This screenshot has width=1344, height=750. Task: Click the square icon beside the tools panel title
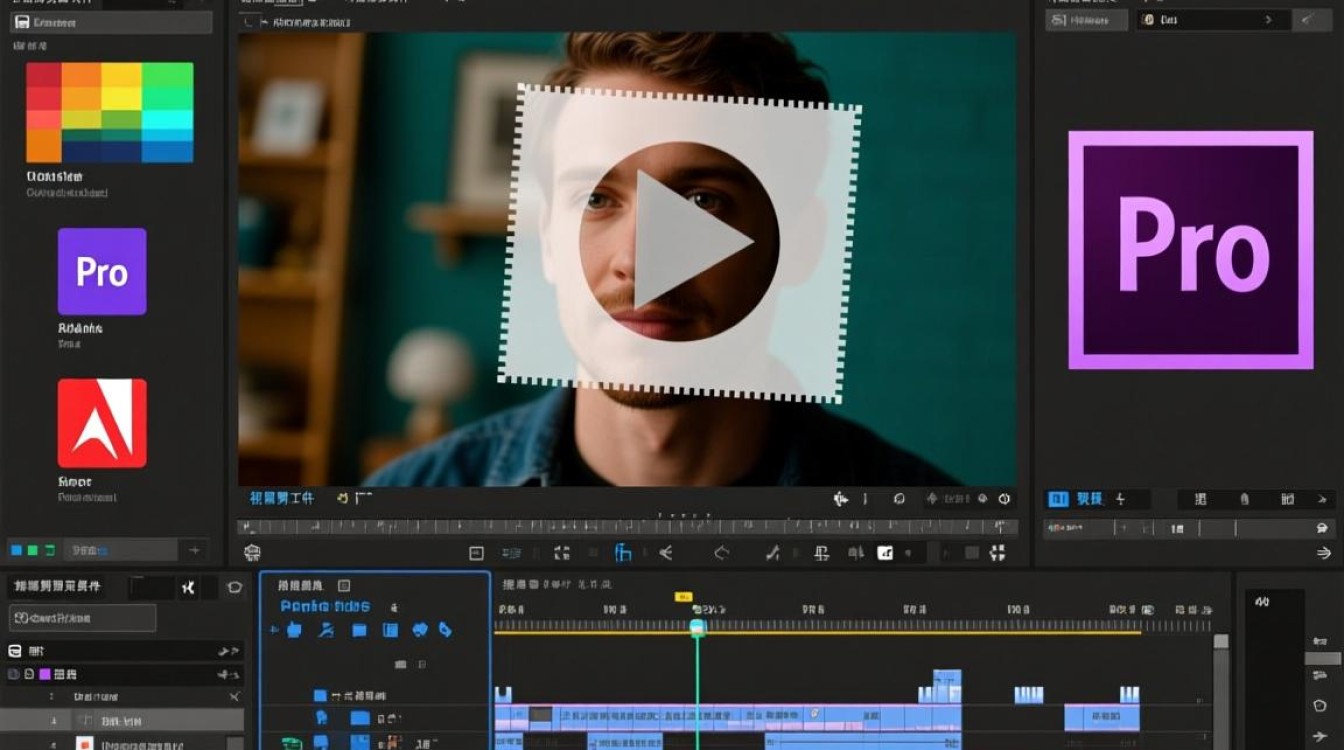pyautogui.click(x=344, y=586)
